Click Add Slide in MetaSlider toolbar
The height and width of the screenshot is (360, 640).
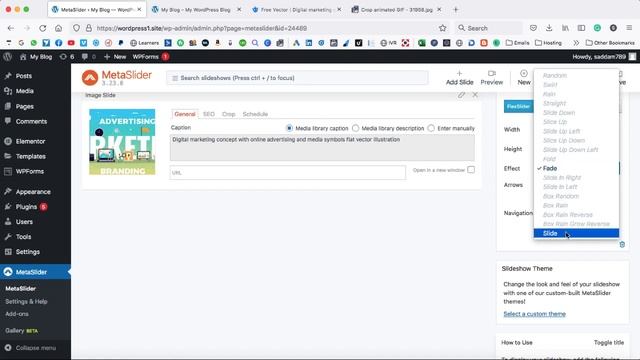(460, 78)
